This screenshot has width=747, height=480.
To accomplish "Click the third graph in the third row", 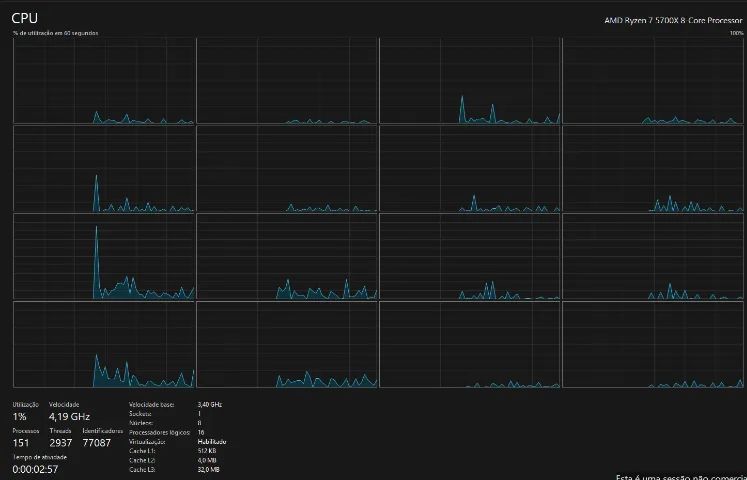I will (470, 257).
